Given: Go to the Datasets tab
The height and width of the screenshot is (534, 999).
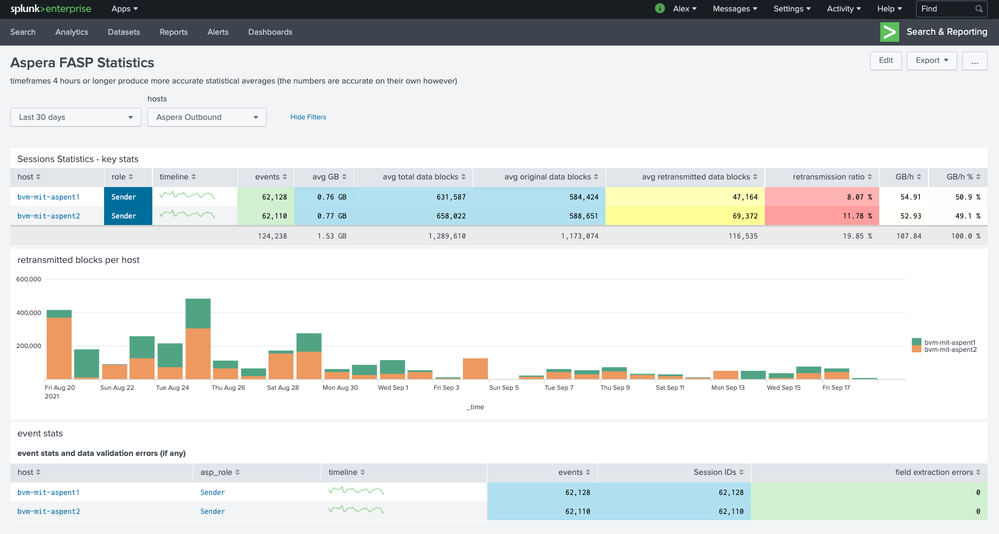Looking at the screenshot, I should click(x=124, y=32).
